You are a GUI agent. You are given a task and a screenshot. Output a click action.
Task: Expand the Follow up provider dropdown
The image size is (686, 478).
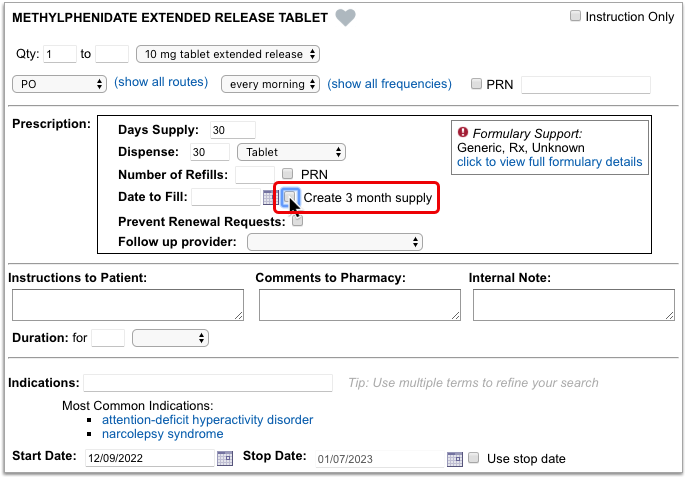pos(335,242)
